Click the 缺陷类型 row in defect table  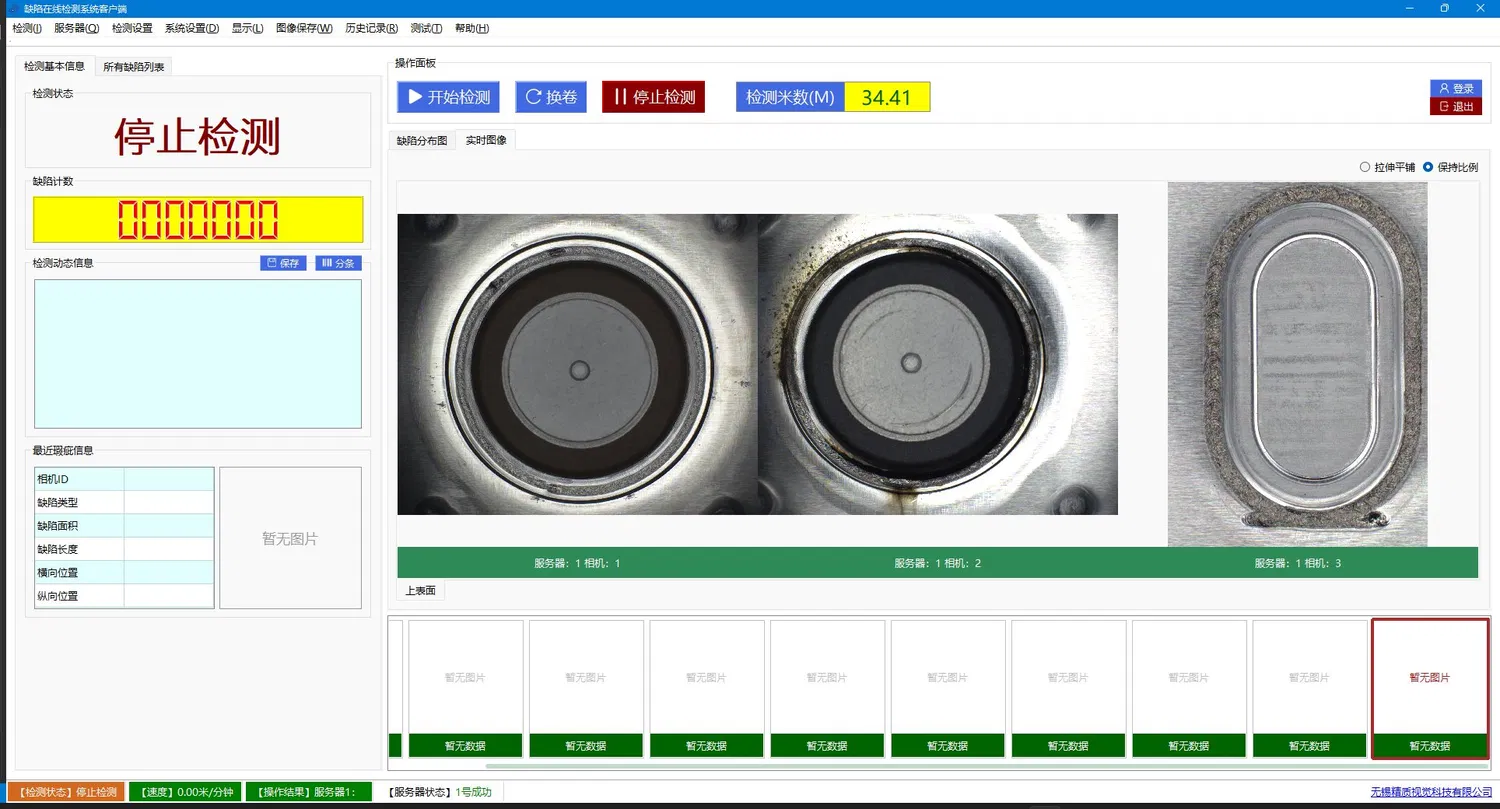[124, 502]
